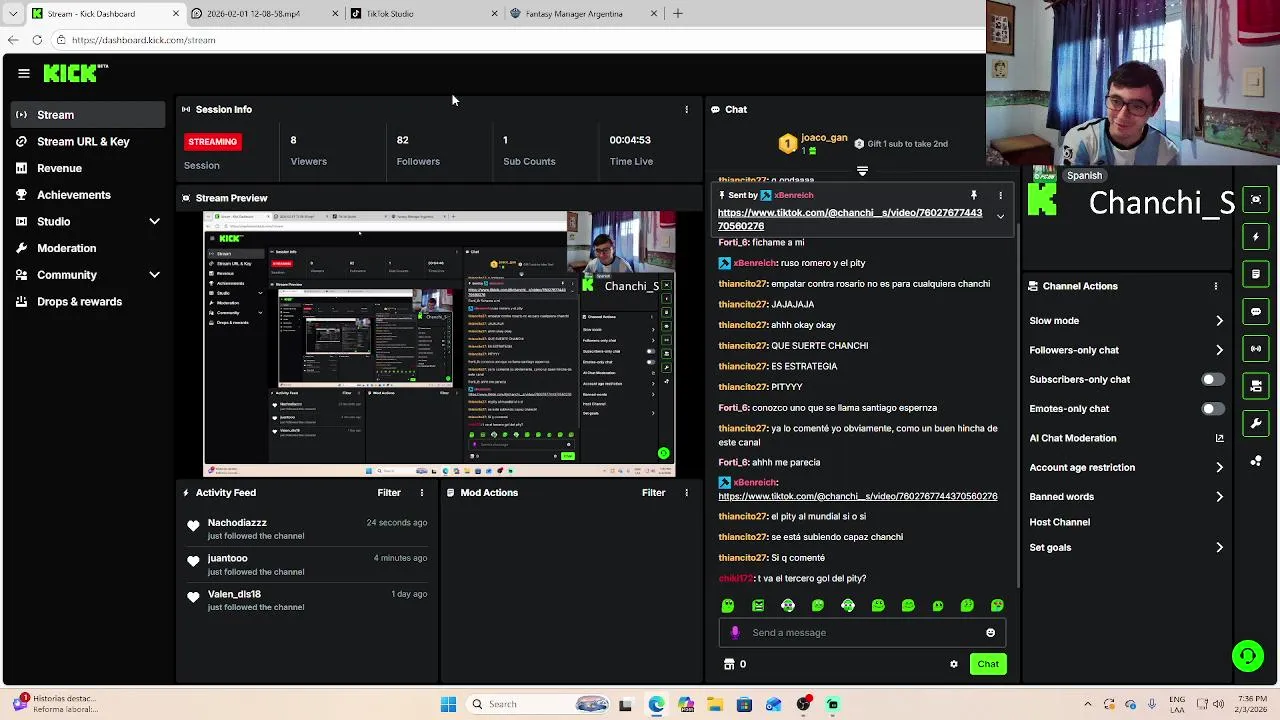The image size is (1280, 720).
Task: Expand Slow mode options
Action: [x=1219, y=321]
